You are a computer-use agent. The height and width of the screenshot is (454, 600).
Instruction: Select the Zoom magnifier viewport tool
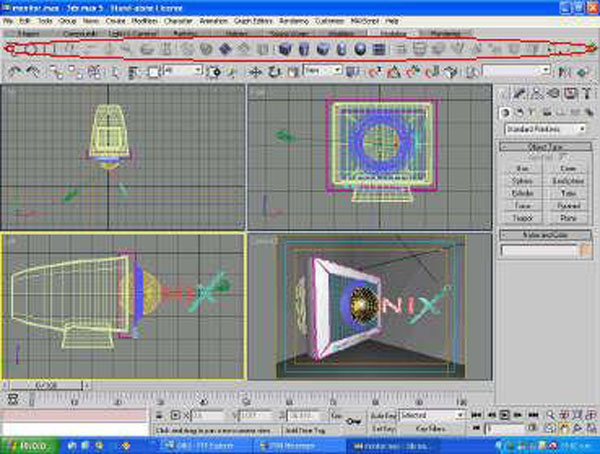point(550,415)
